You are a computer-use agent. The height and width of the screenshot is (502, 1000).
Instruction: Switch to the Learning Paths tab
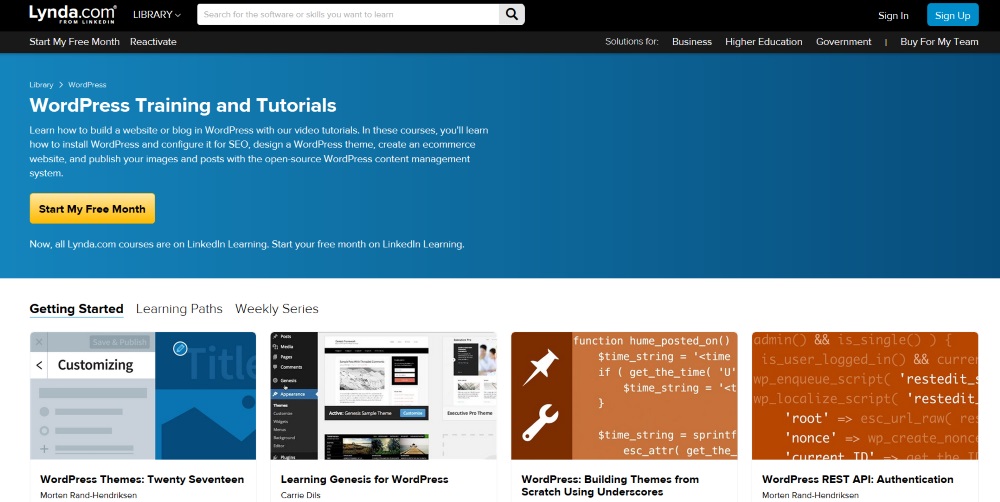coord(179,309)
